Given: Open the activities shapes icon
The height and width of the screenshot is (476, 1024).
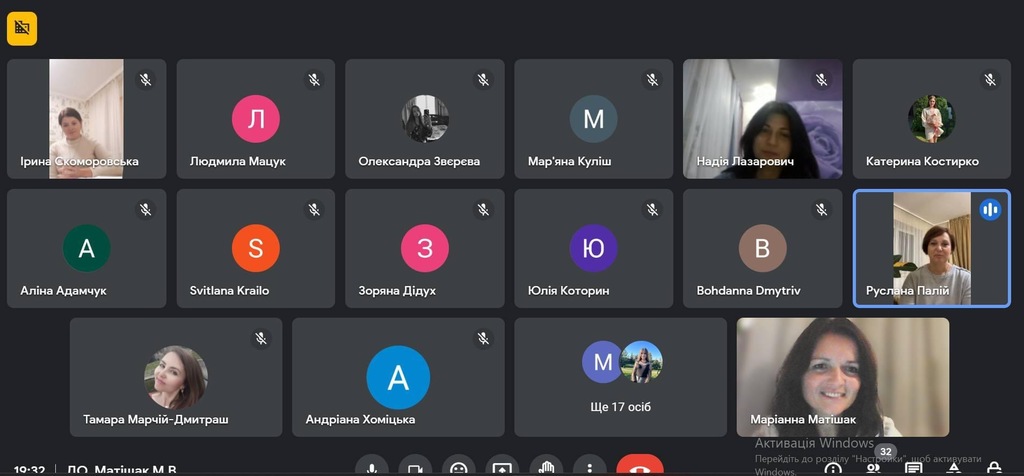Looking at the screenshot, I should (x=953, y=468).
